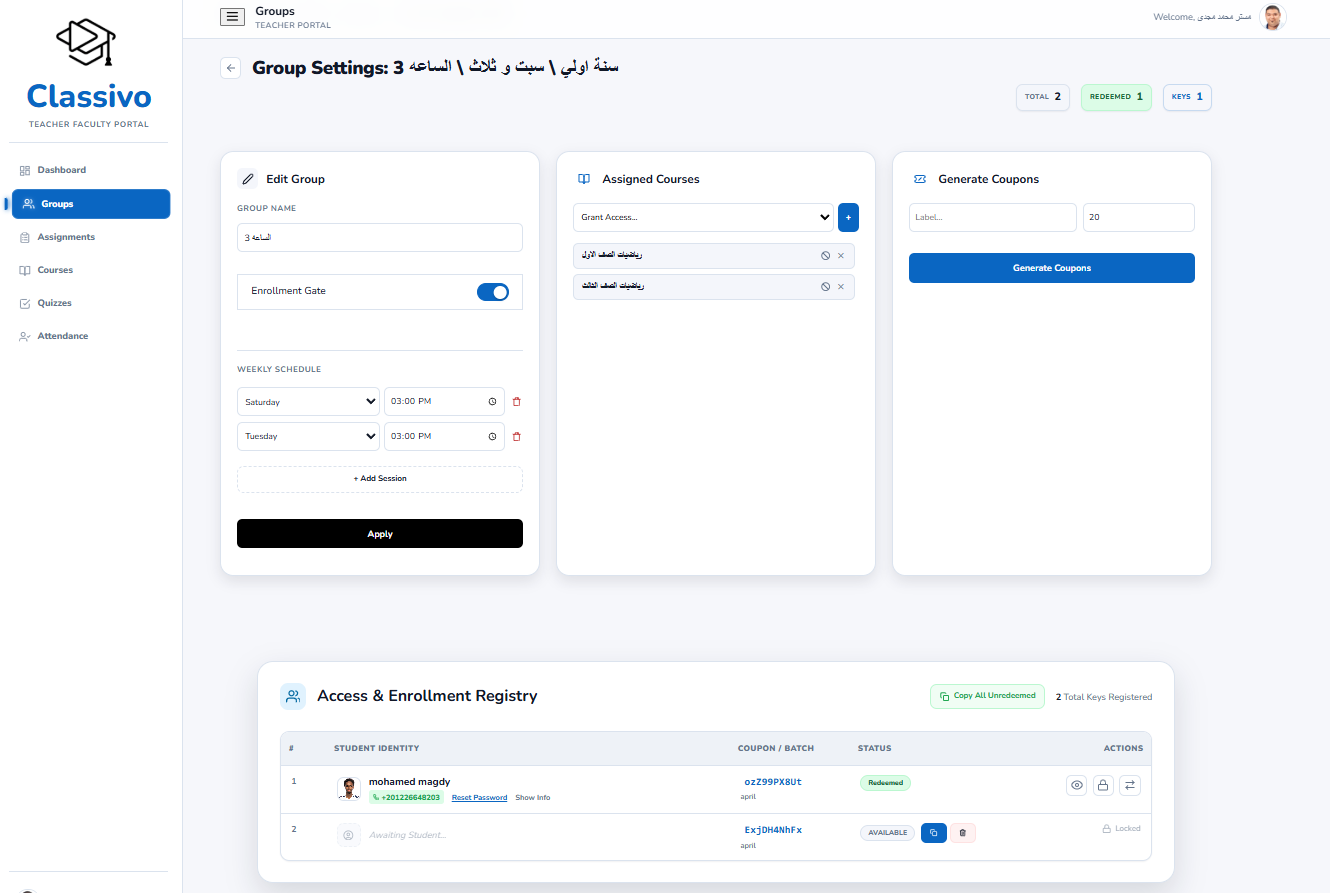Click the COUPON / BATCH column header
1330x893 pixels.
point(776,748)
